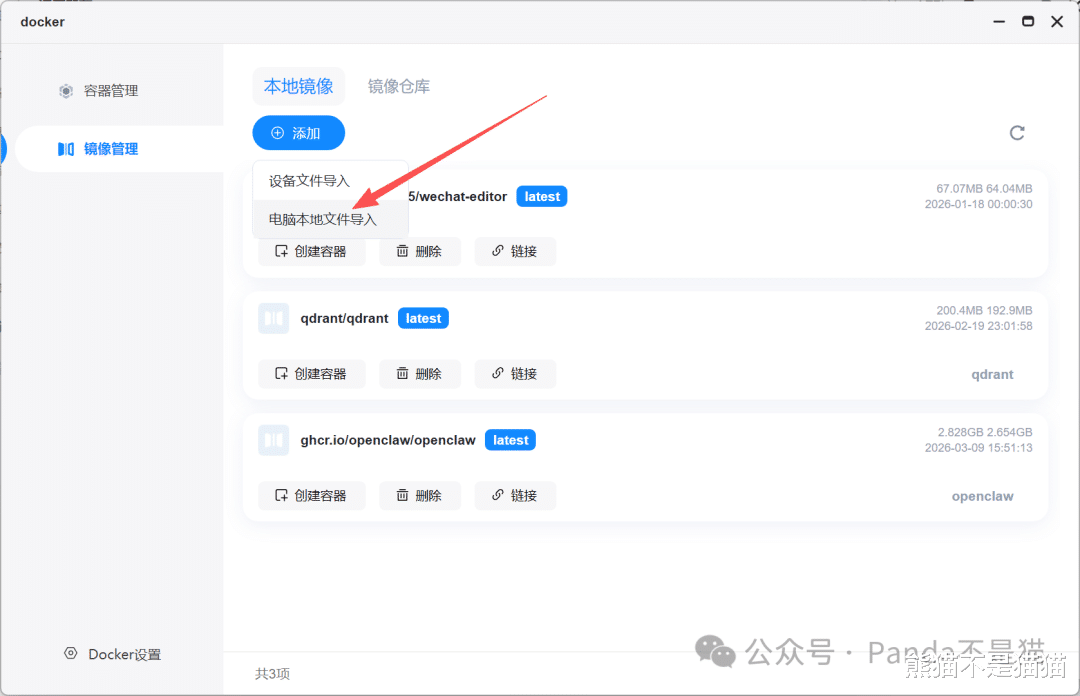This screenshot has width=1080, height=696.
Task: Create container from qdrant/qdrant image
Action: point(311,373)
